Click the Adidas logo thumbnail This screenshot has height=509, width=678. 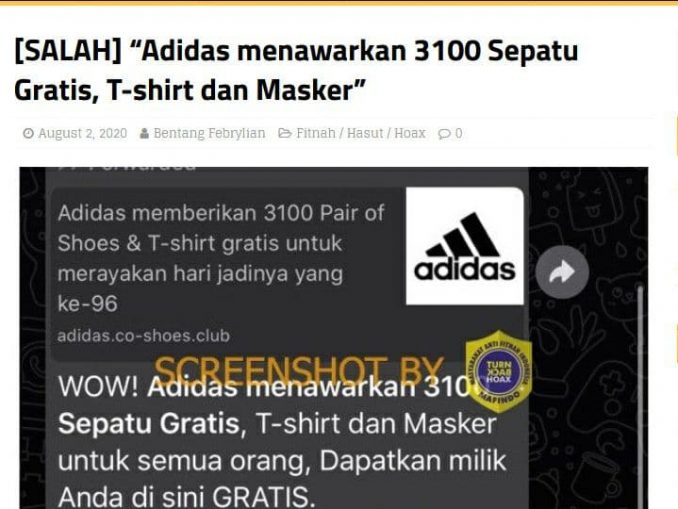[465, 246]
